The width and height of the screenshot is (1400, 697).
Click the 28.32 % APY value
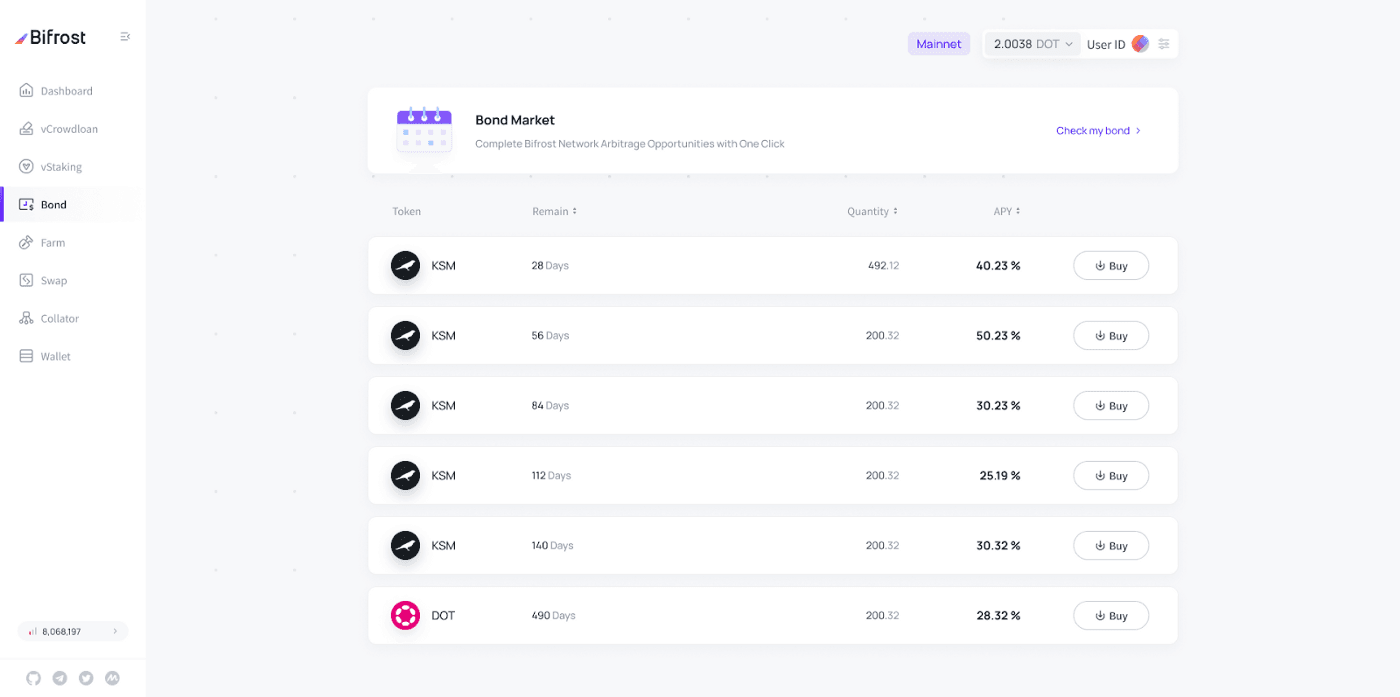coord(998,616)
